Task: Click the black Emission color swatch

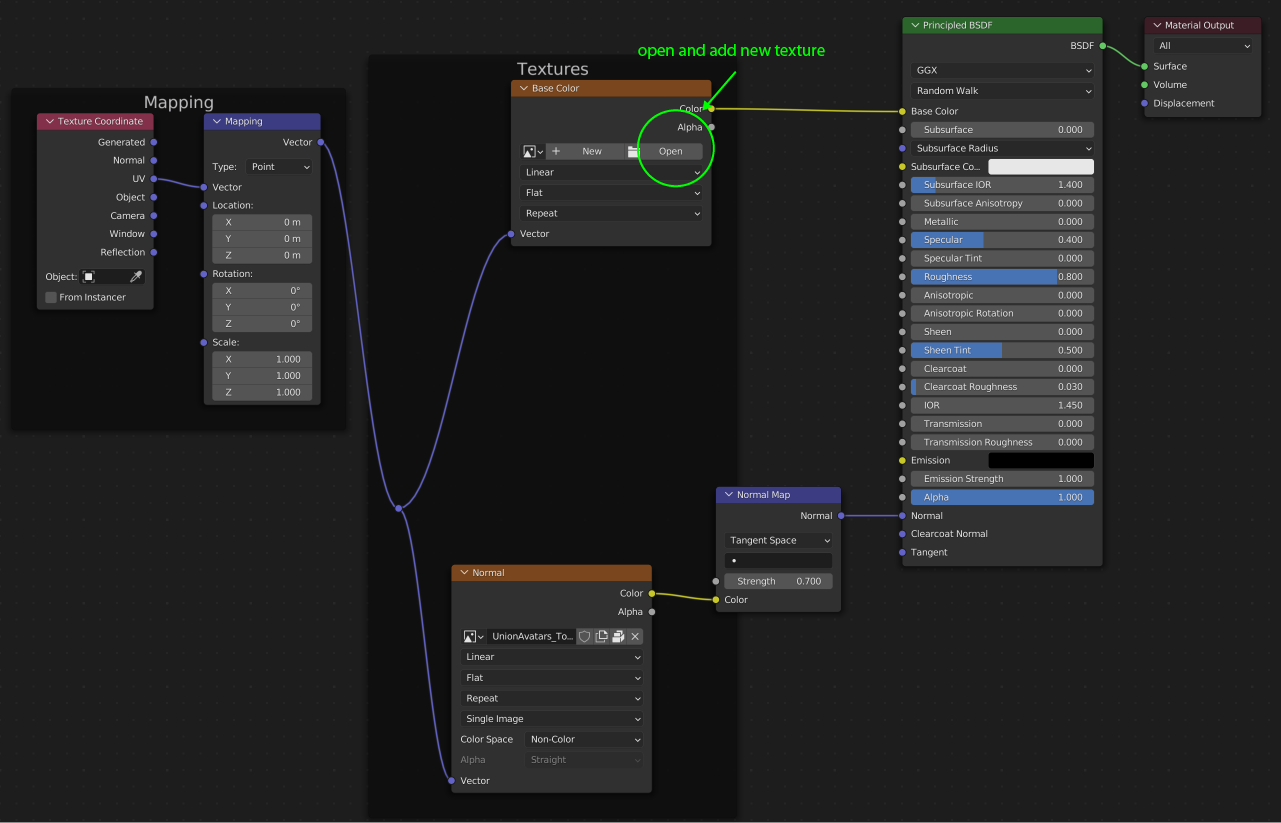Action: pos(1041,460)
